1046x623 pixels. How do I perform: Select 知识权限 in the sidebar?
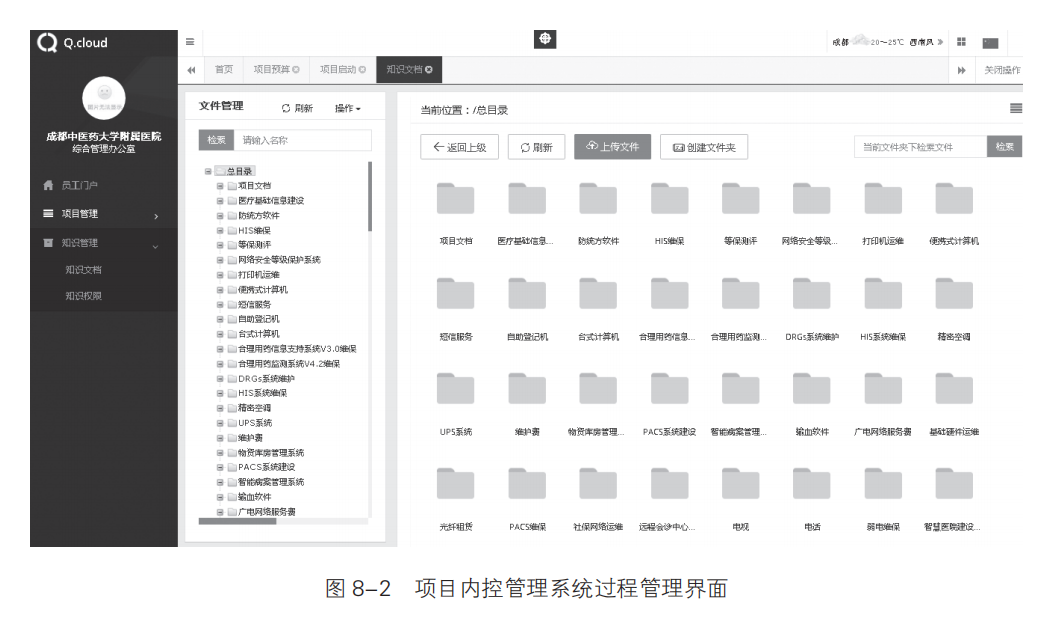83,296
